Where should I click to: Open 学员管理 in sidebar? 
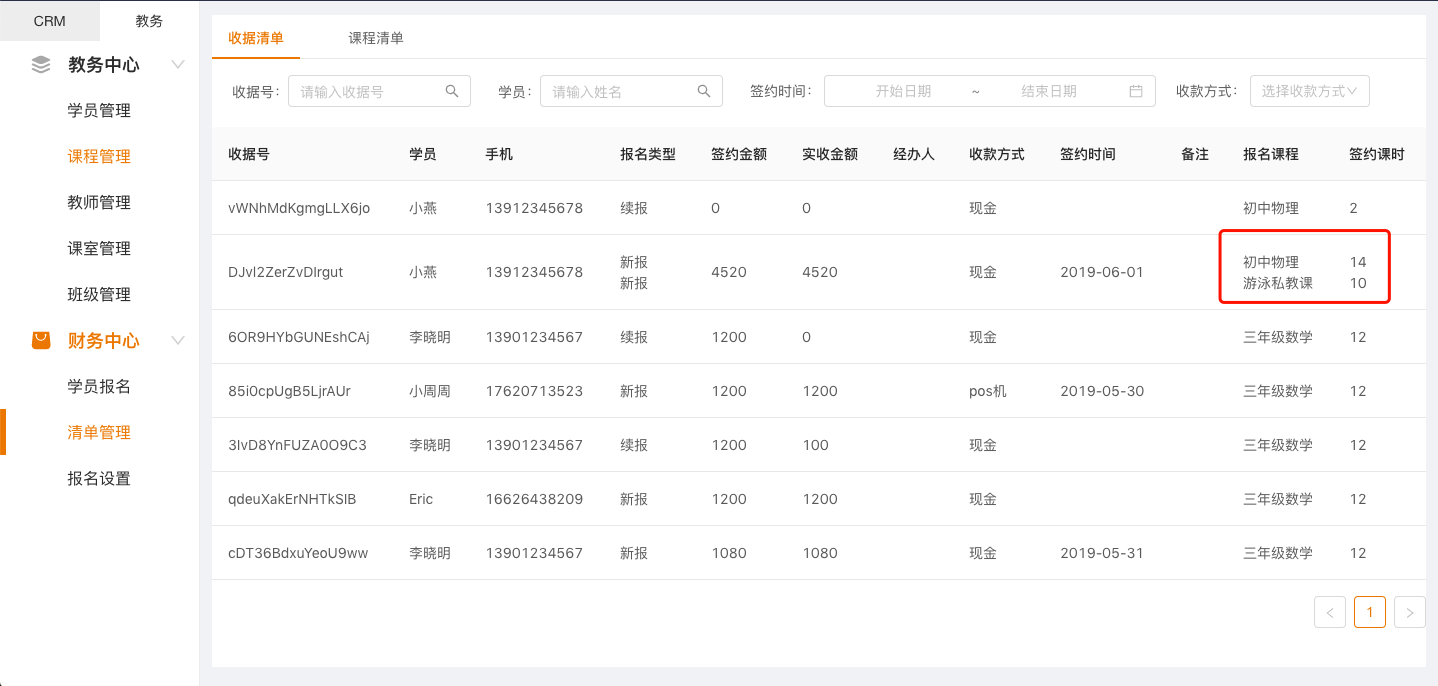pos(99,111)
